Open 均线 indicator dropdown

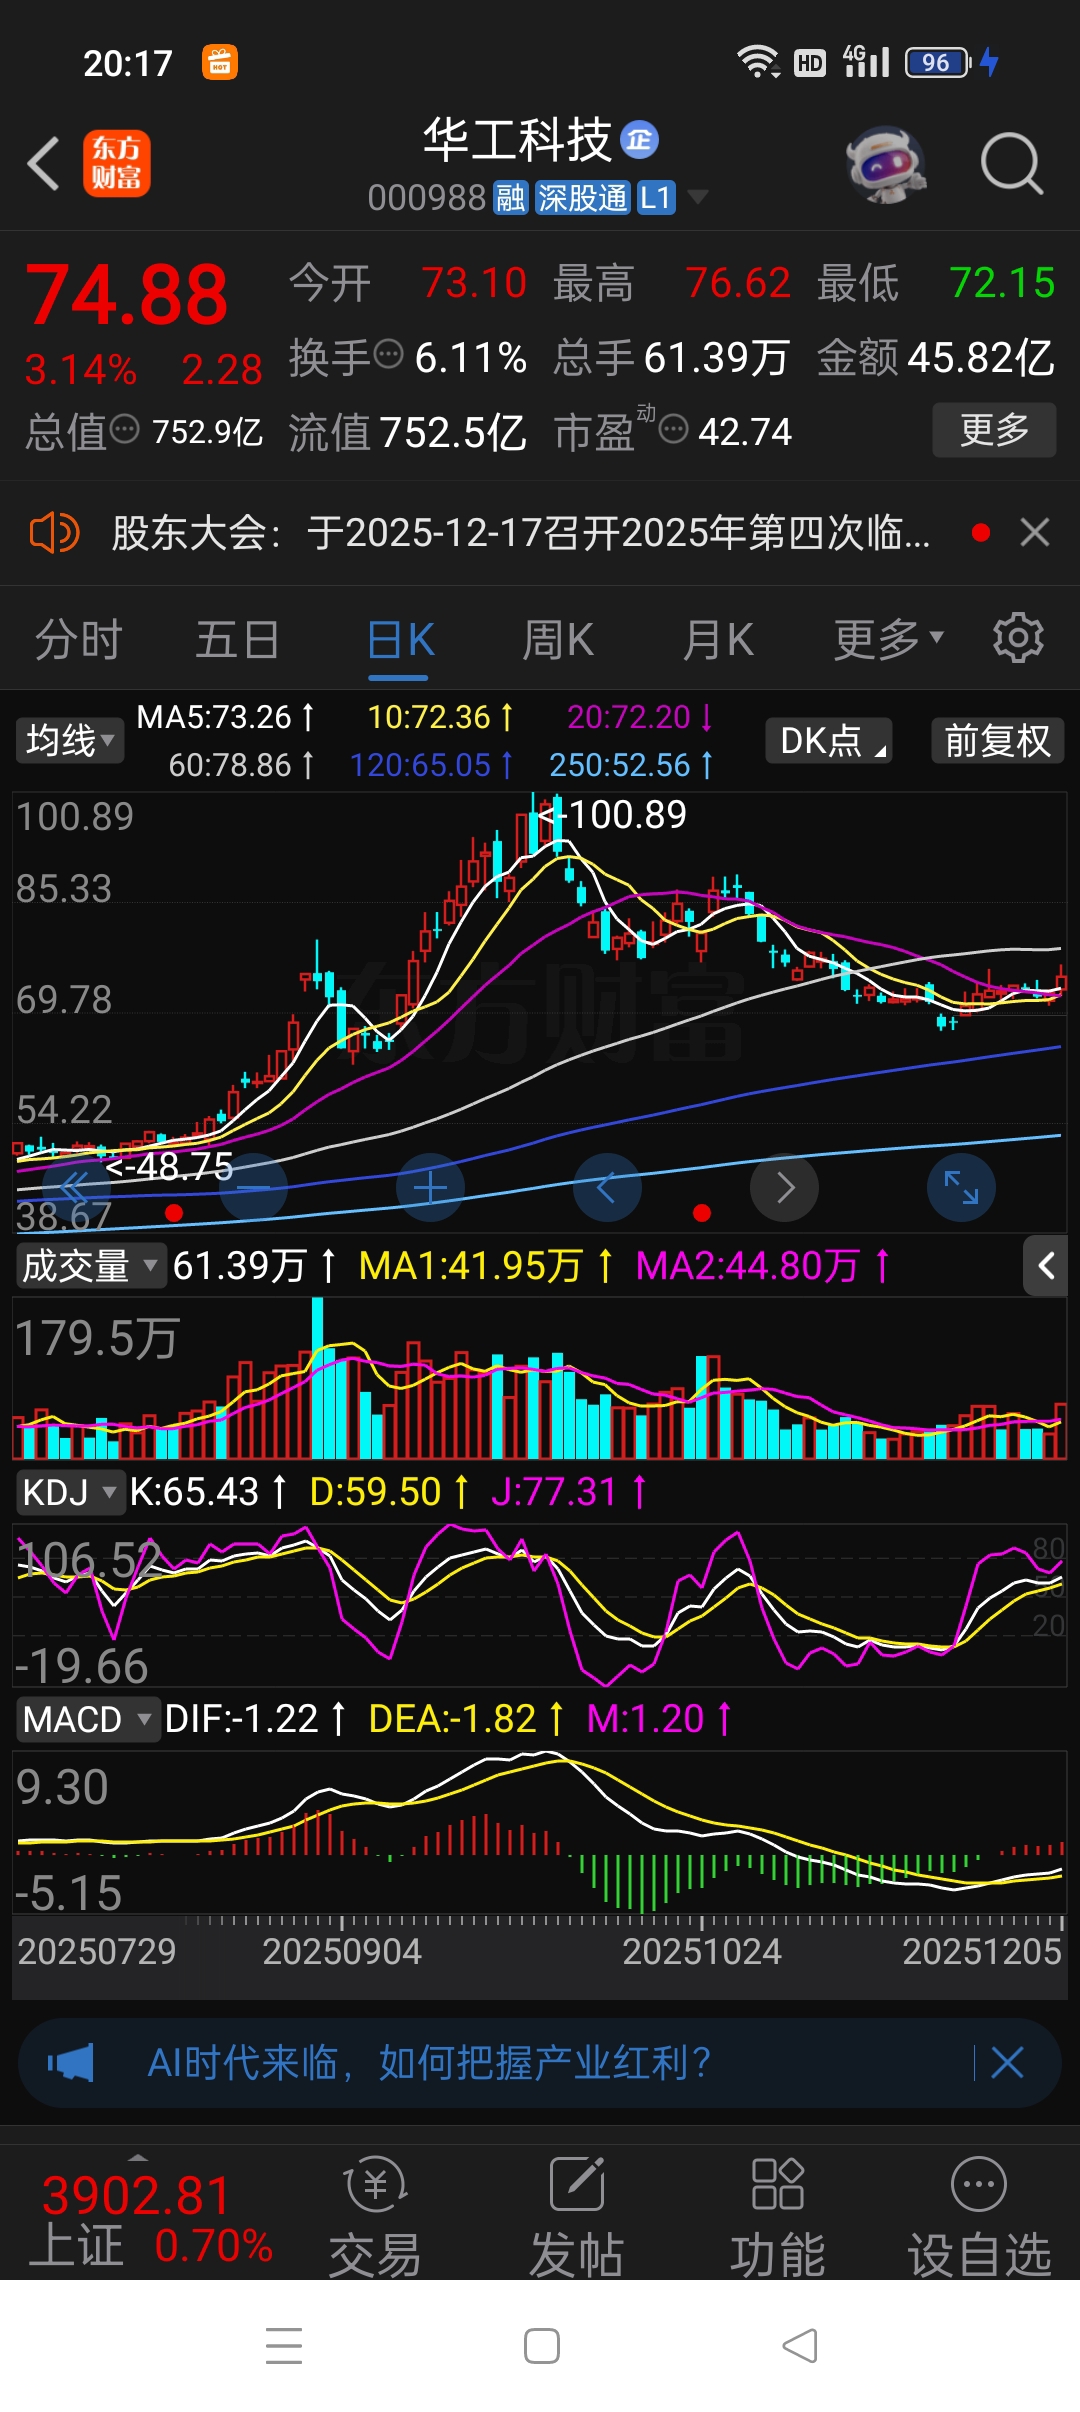coord(70,741)
